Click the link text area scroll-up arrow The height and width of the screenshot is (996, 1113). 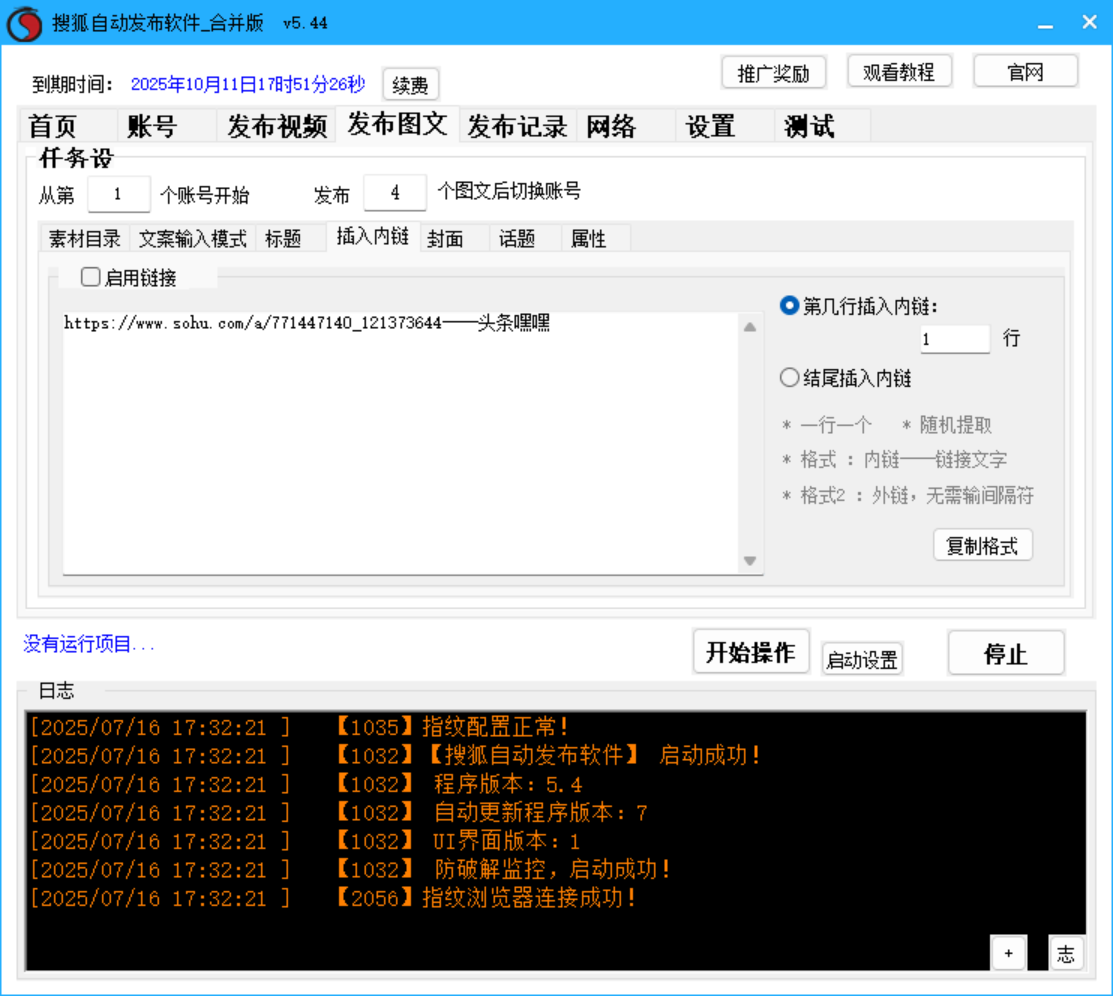point(750,327)
